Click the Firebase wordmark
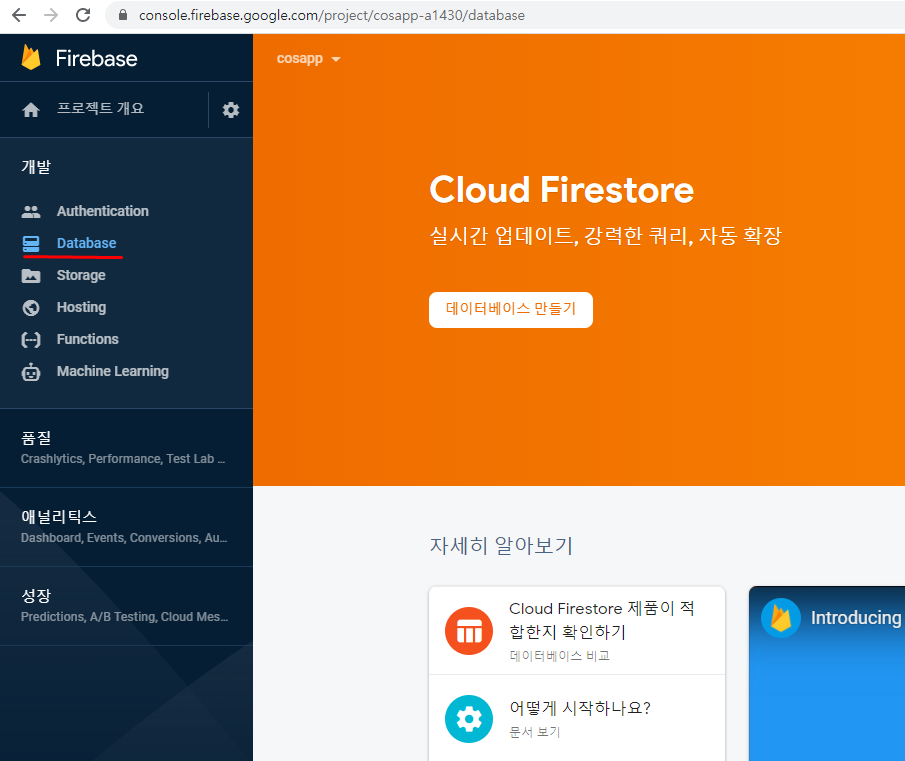Viewport: 905px width, 761px height. click(96, 58)
